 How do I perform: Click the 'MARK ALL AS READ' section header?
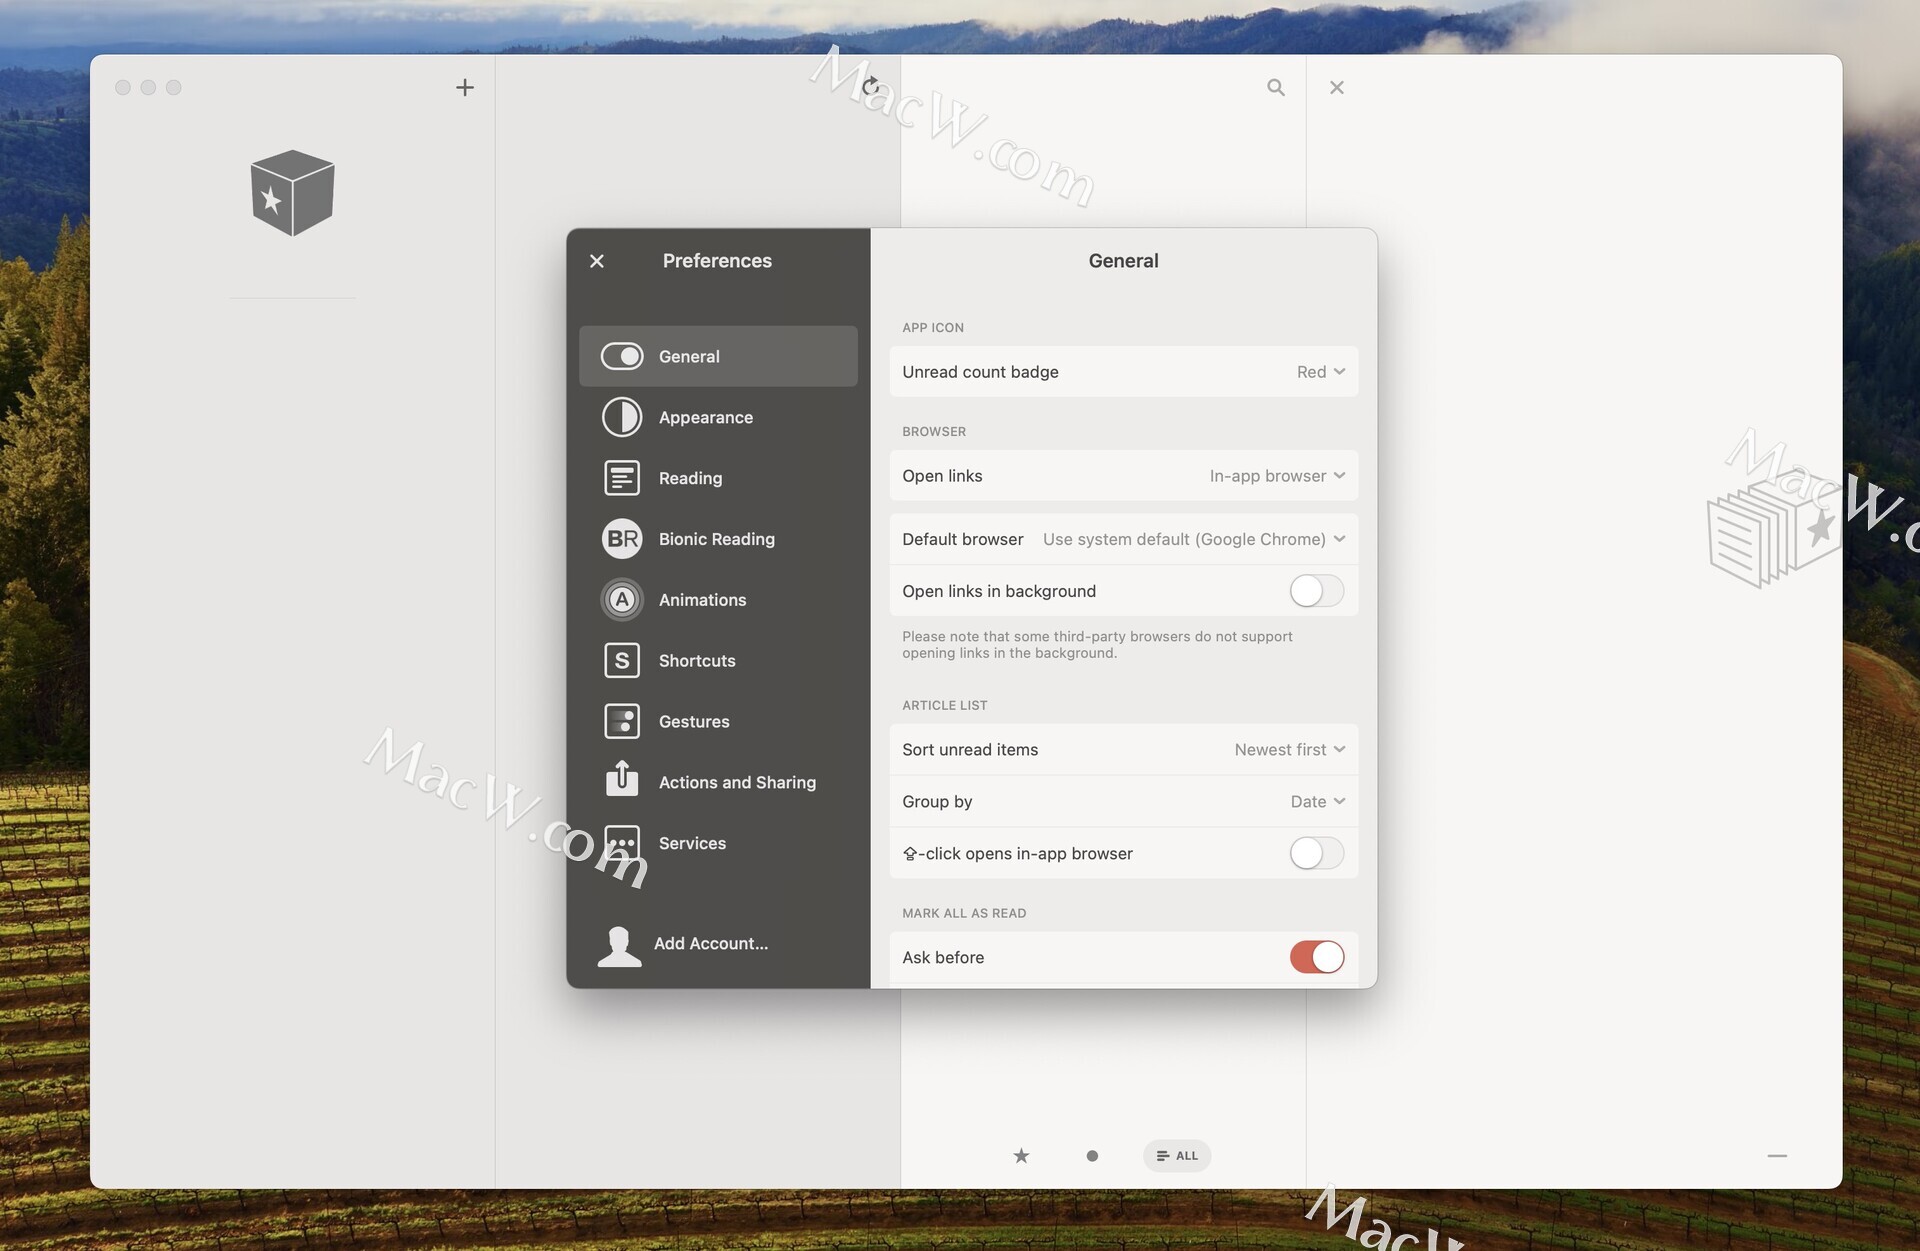964,913
